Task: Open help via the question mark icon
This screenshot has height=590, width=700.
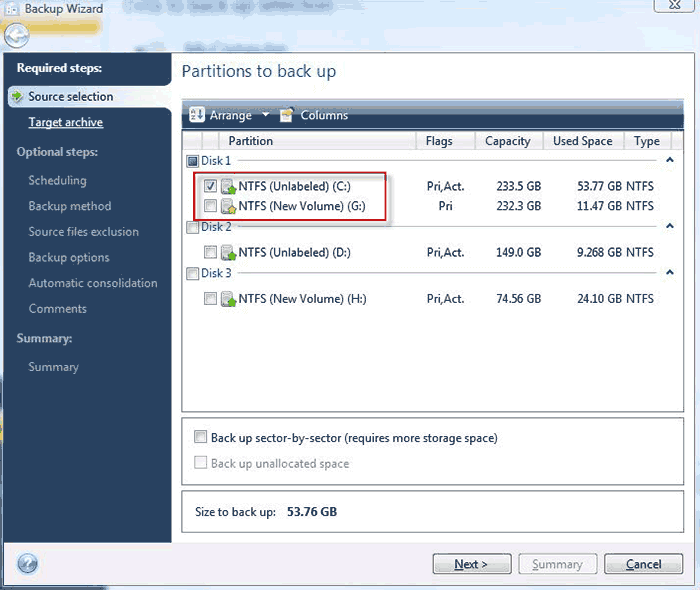Action: point(27,564)
